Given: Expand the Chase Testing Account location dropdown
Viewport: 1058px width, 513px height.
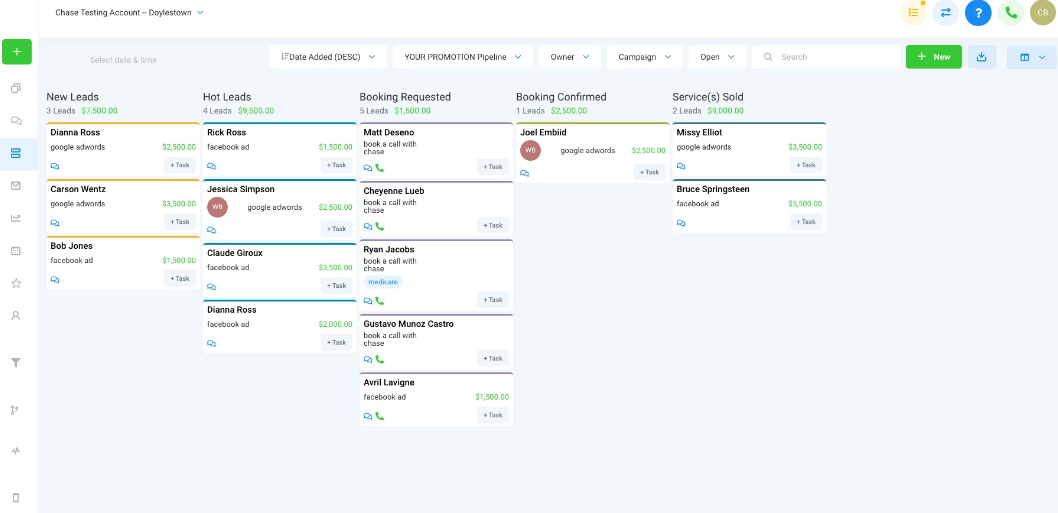Looking at the screenshot, I should [130, 13].
